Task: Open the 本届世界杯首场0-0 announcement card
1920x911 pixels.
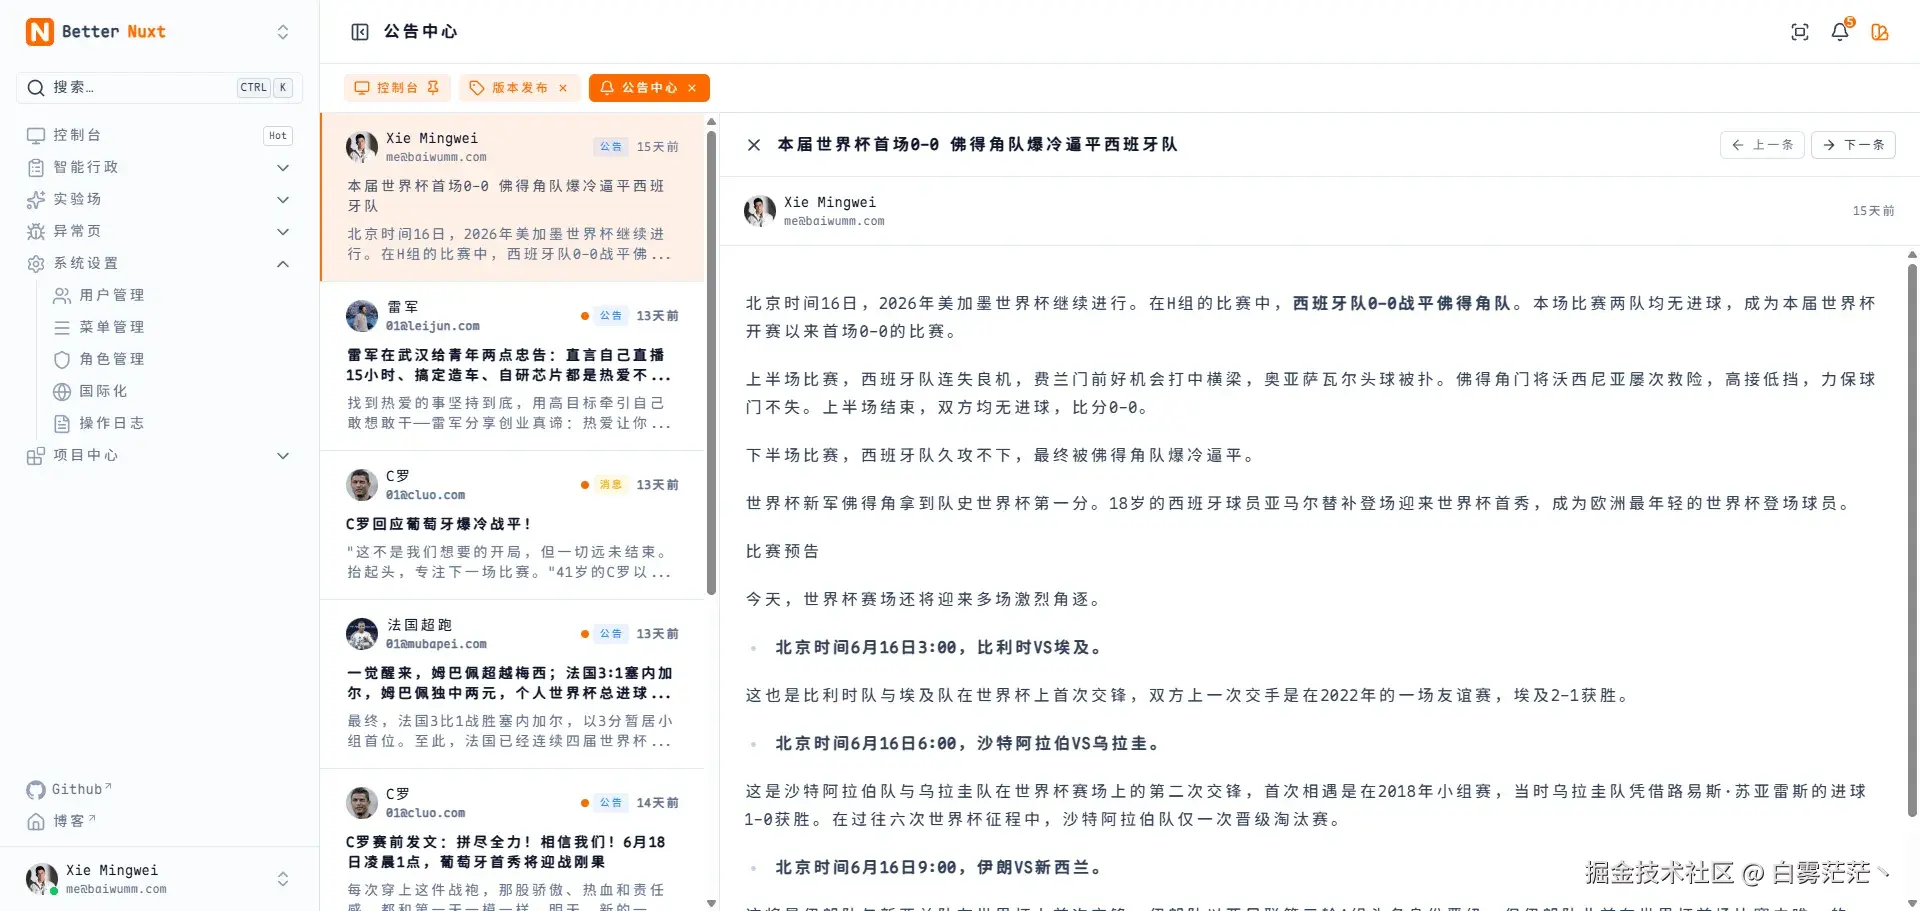Action: click(512, 197)
